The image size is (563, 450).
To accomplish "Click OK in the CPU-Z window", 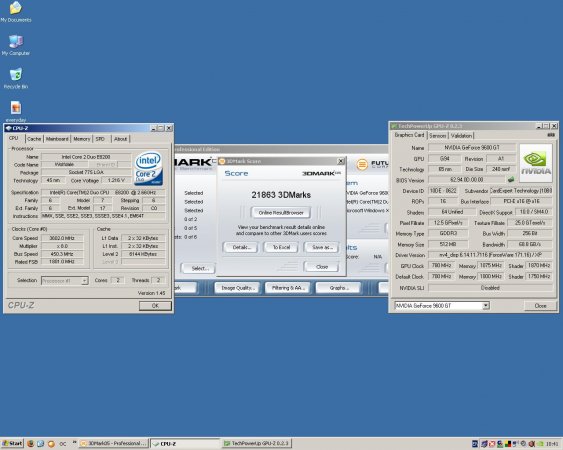I will [155, 306].
